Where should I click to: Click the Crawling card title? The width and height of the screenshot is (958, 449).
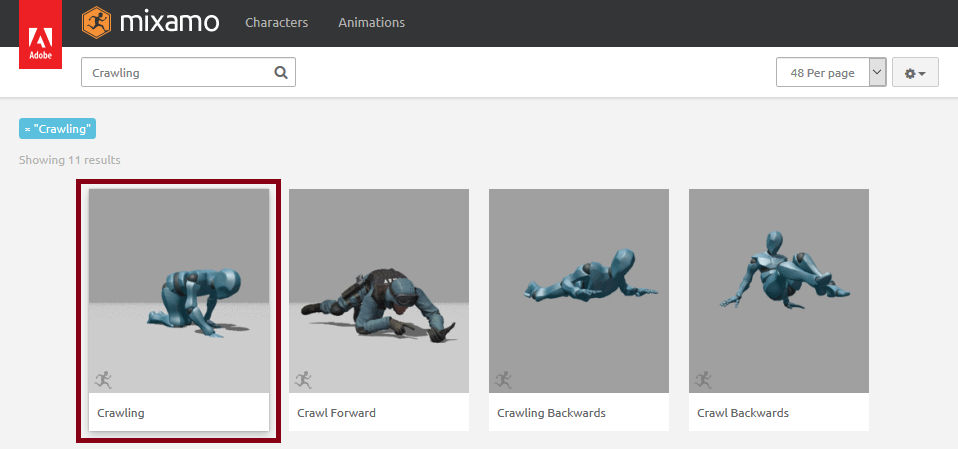click(x=121, y=413)
